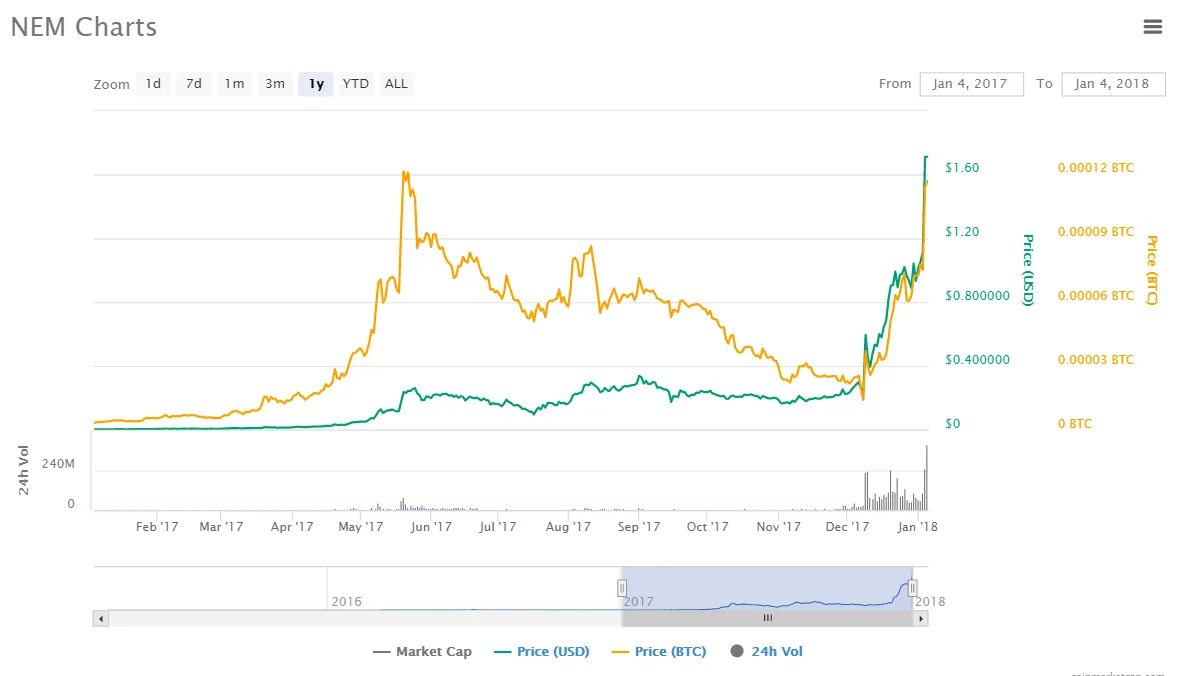This screenshot has height=676, width=1186.
Task: Click the 0.00006 BTC axis label
Action: (x=1096, y=296)
